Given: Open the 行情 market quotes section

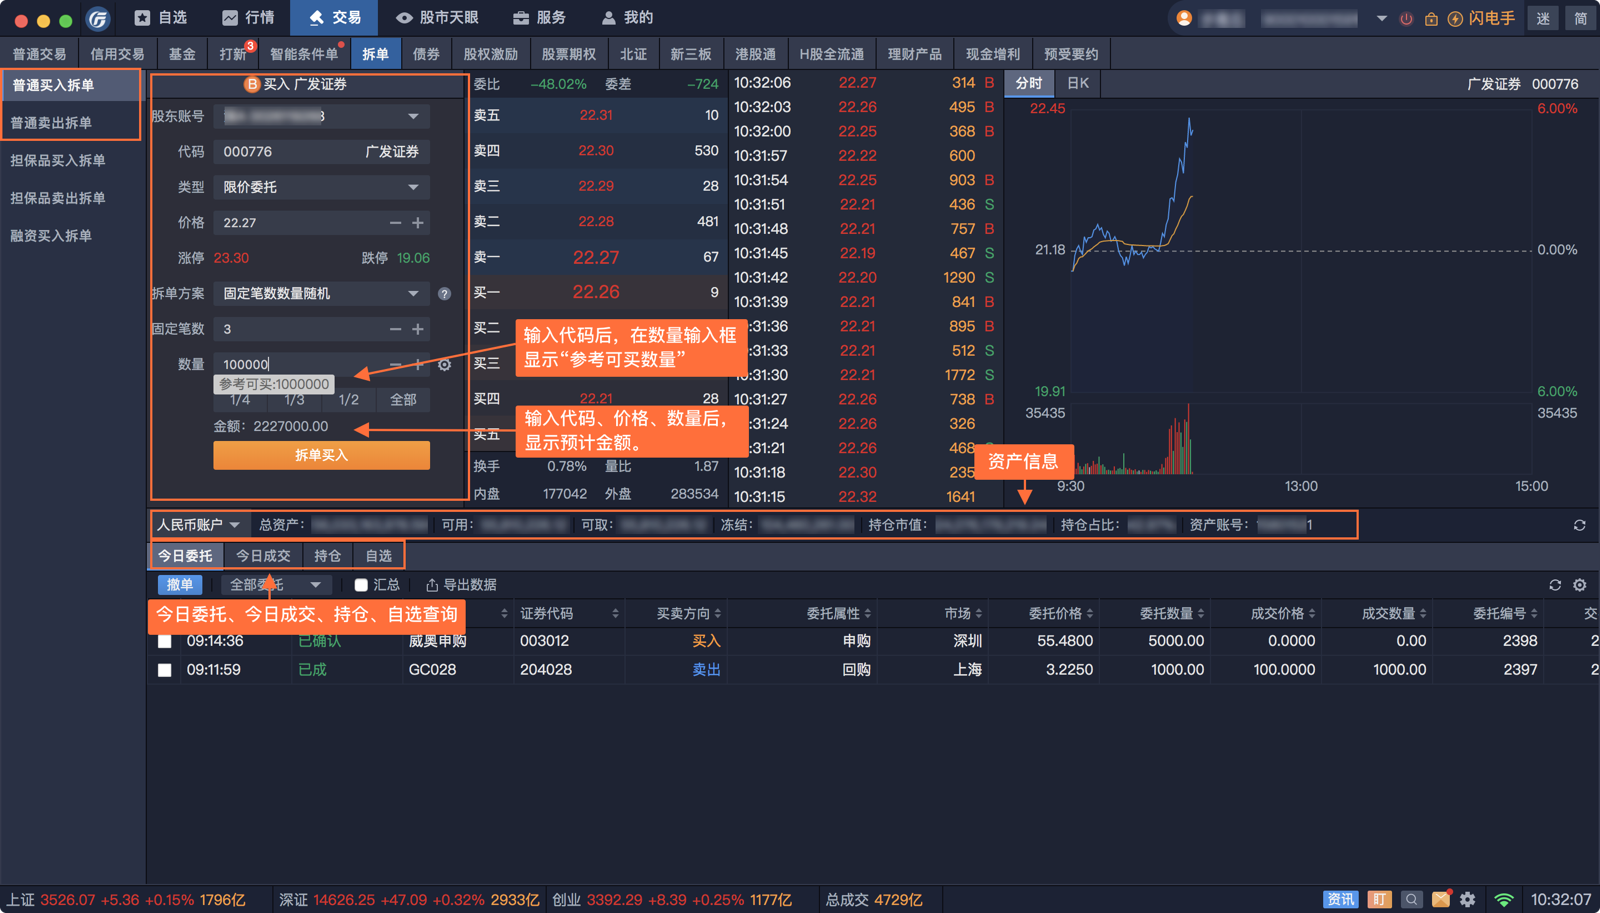Looking at the screenshot, I should tap(248, 18).
